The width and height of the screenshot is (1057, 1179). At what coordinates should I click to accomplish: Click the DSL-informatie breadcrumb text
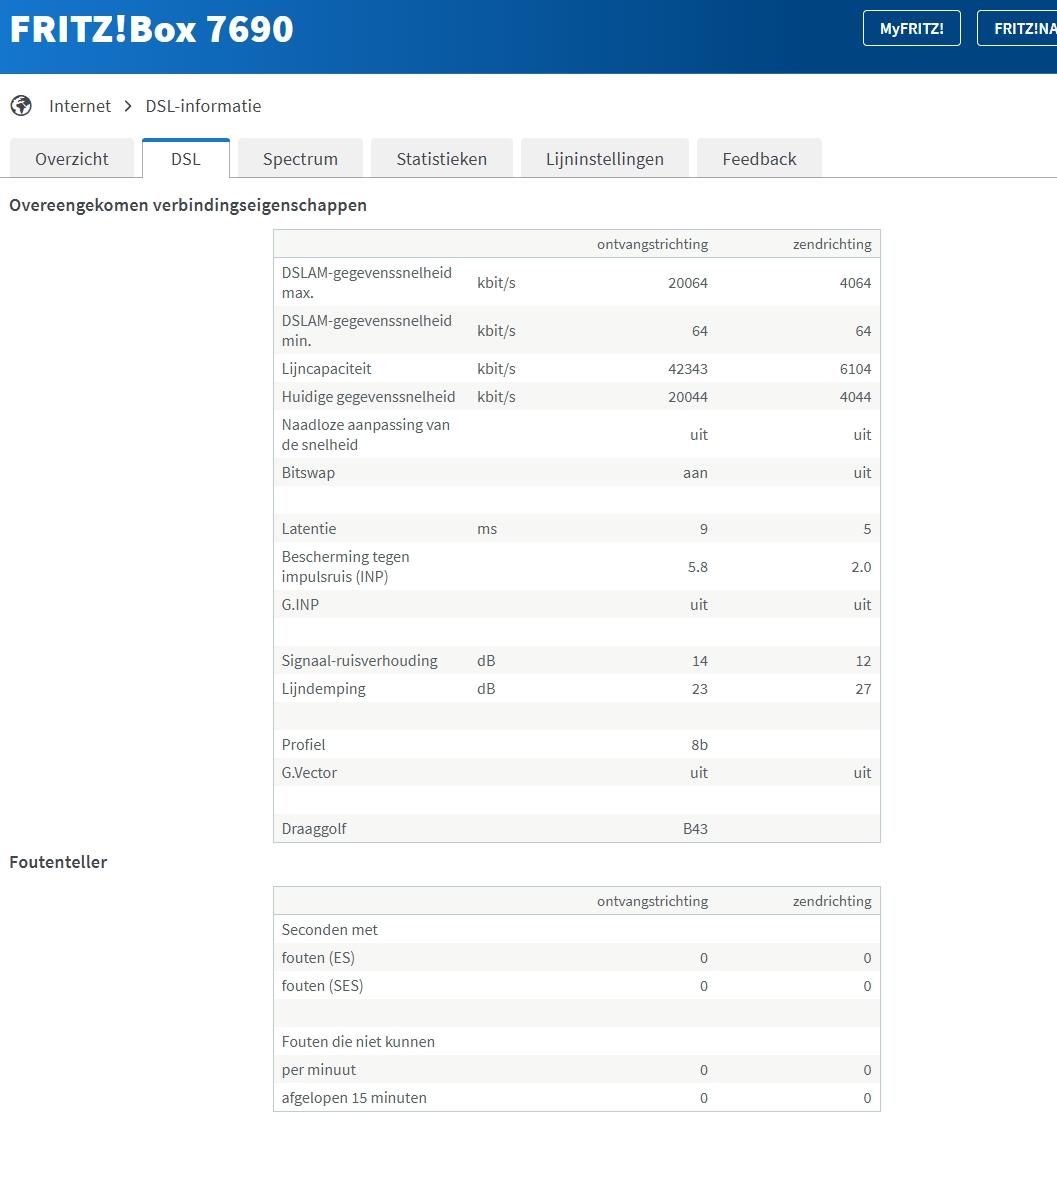pyautogui.click(x=203, y=106)
